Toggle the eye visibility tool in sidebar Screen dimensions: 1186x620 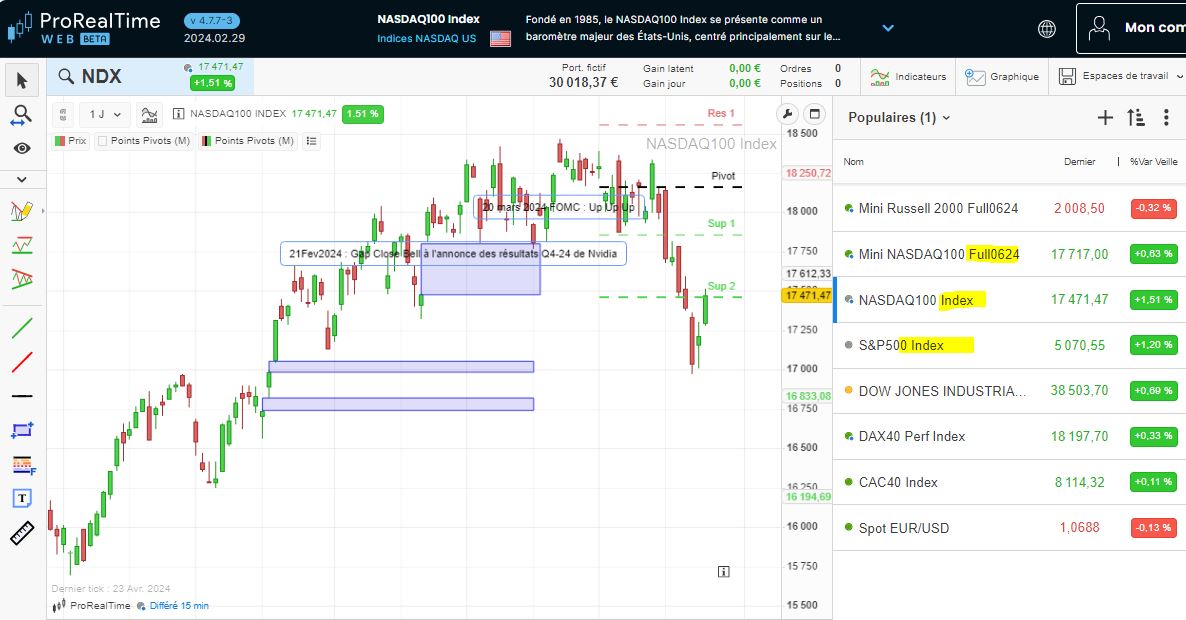pyautogui.click(x=22, y=148)
